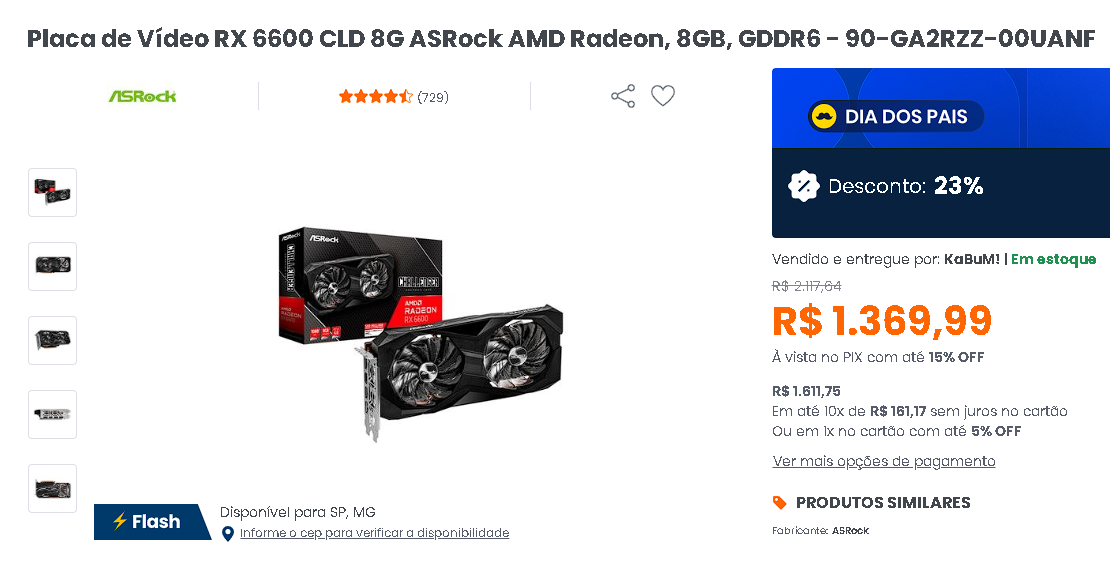Add product to favorites with heart icon
Image resolution: width=1110 pixels, height=563 pixels.
(x=663, y=96)
